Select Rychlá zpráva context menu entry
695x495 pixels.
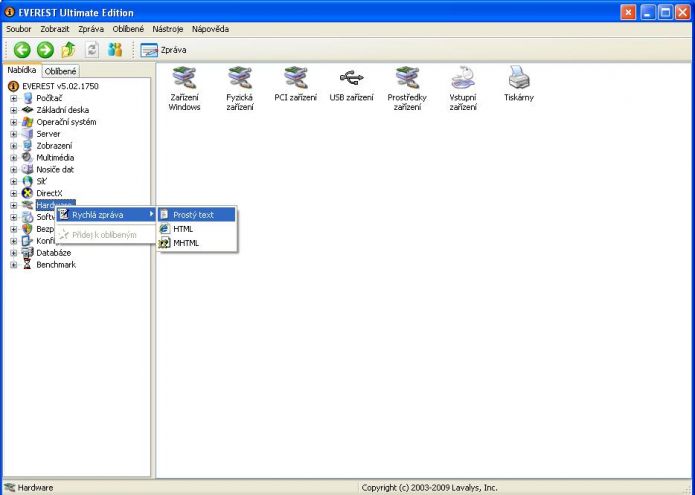tap(106, 214)
